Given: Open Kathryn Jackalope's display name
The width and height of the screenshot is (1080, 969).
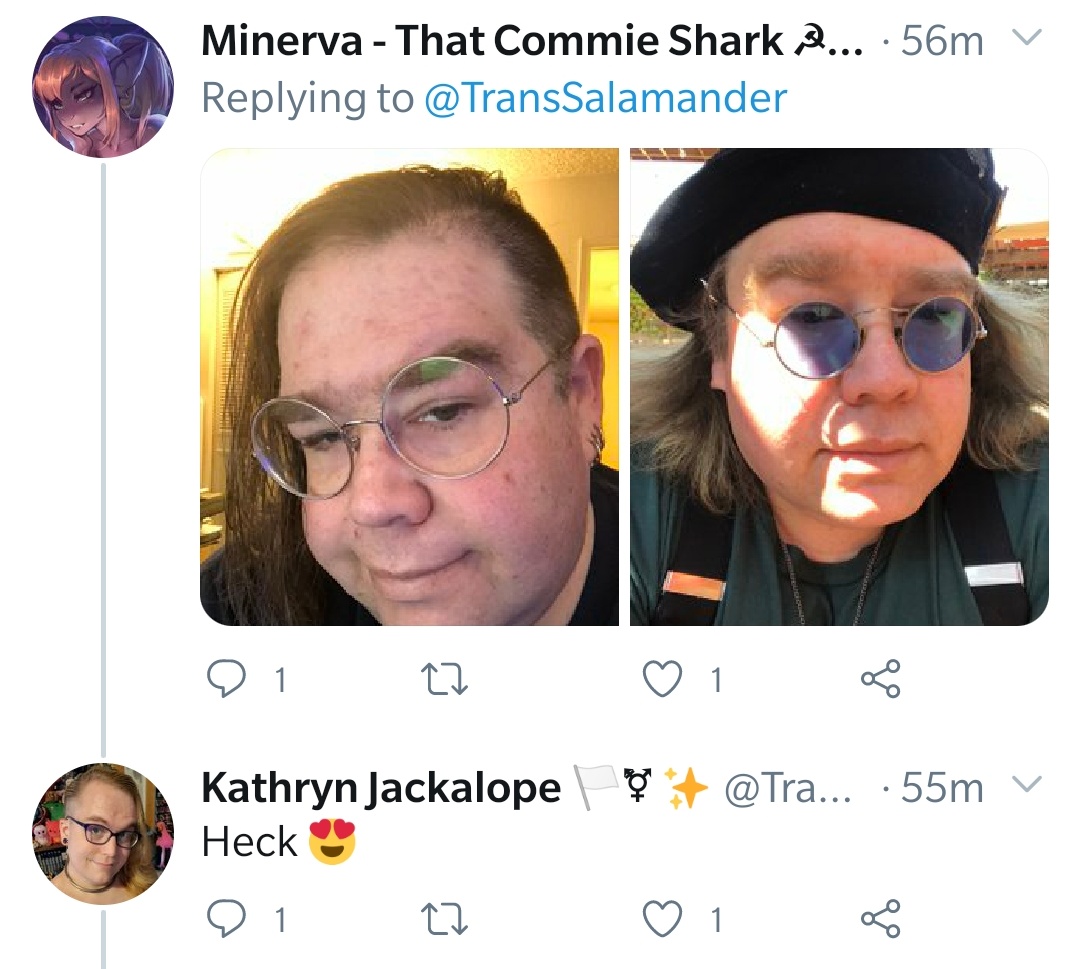Looking at the screenshot, I should 381,788.
